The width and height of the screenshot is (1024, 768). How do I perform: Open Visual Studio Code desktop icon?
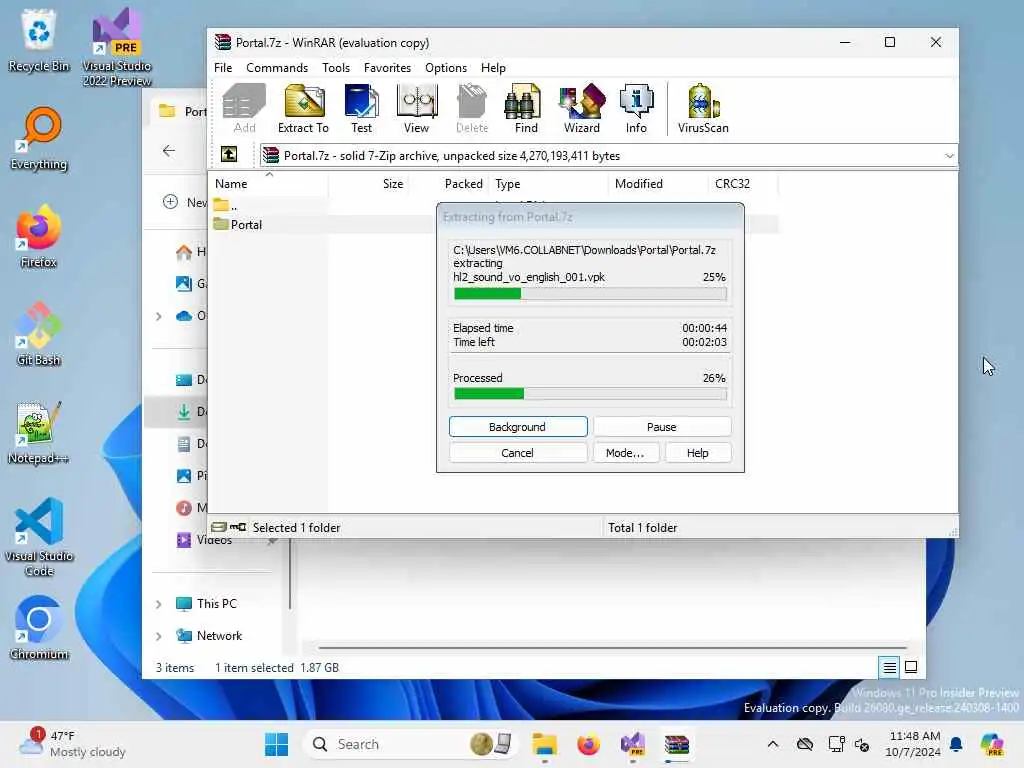39,537
